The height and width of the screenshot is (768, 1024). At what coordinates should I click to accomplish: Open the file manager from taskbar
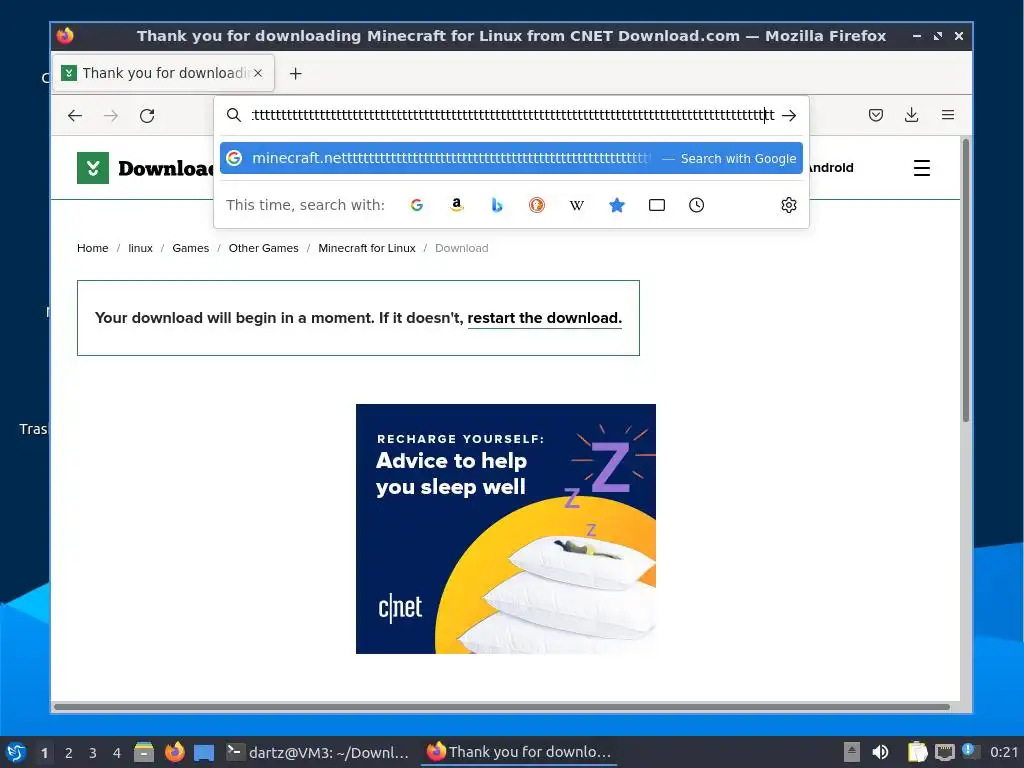[144, 752]
